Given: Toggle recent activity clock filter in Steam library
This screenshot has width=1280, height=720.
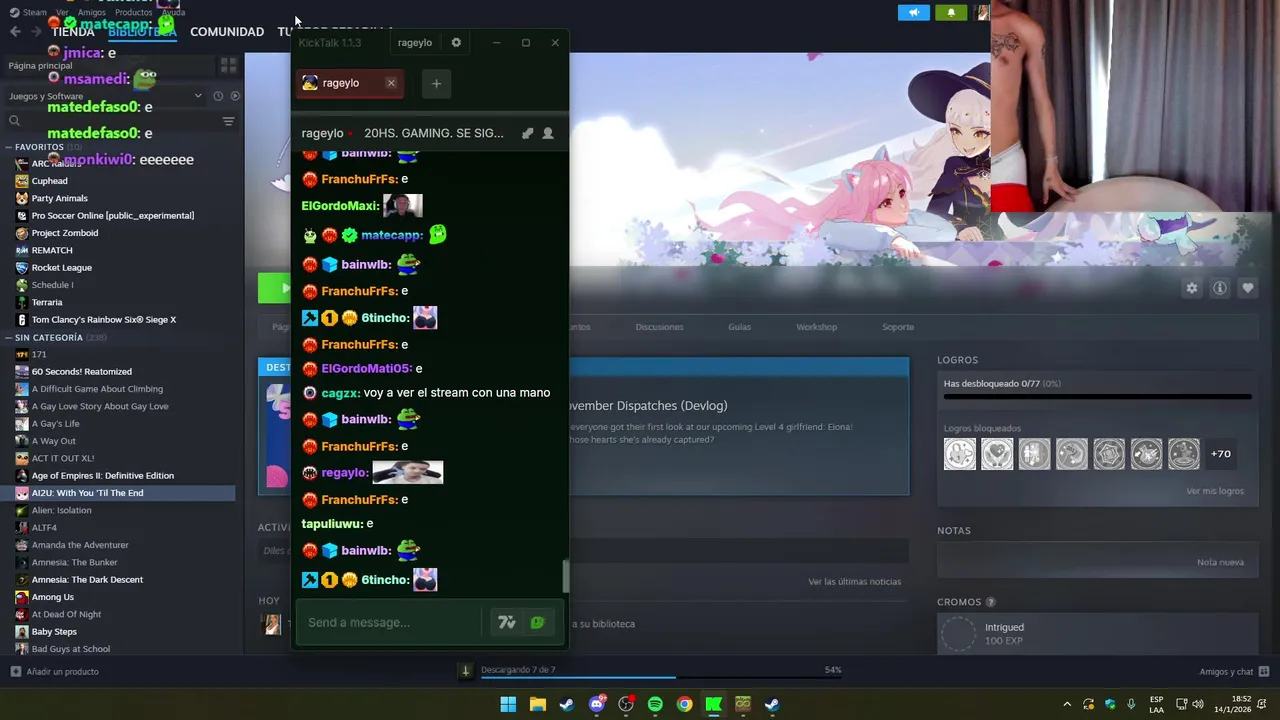Looking at the screenshot, I should pyautogui.click(x=218, y=96).
